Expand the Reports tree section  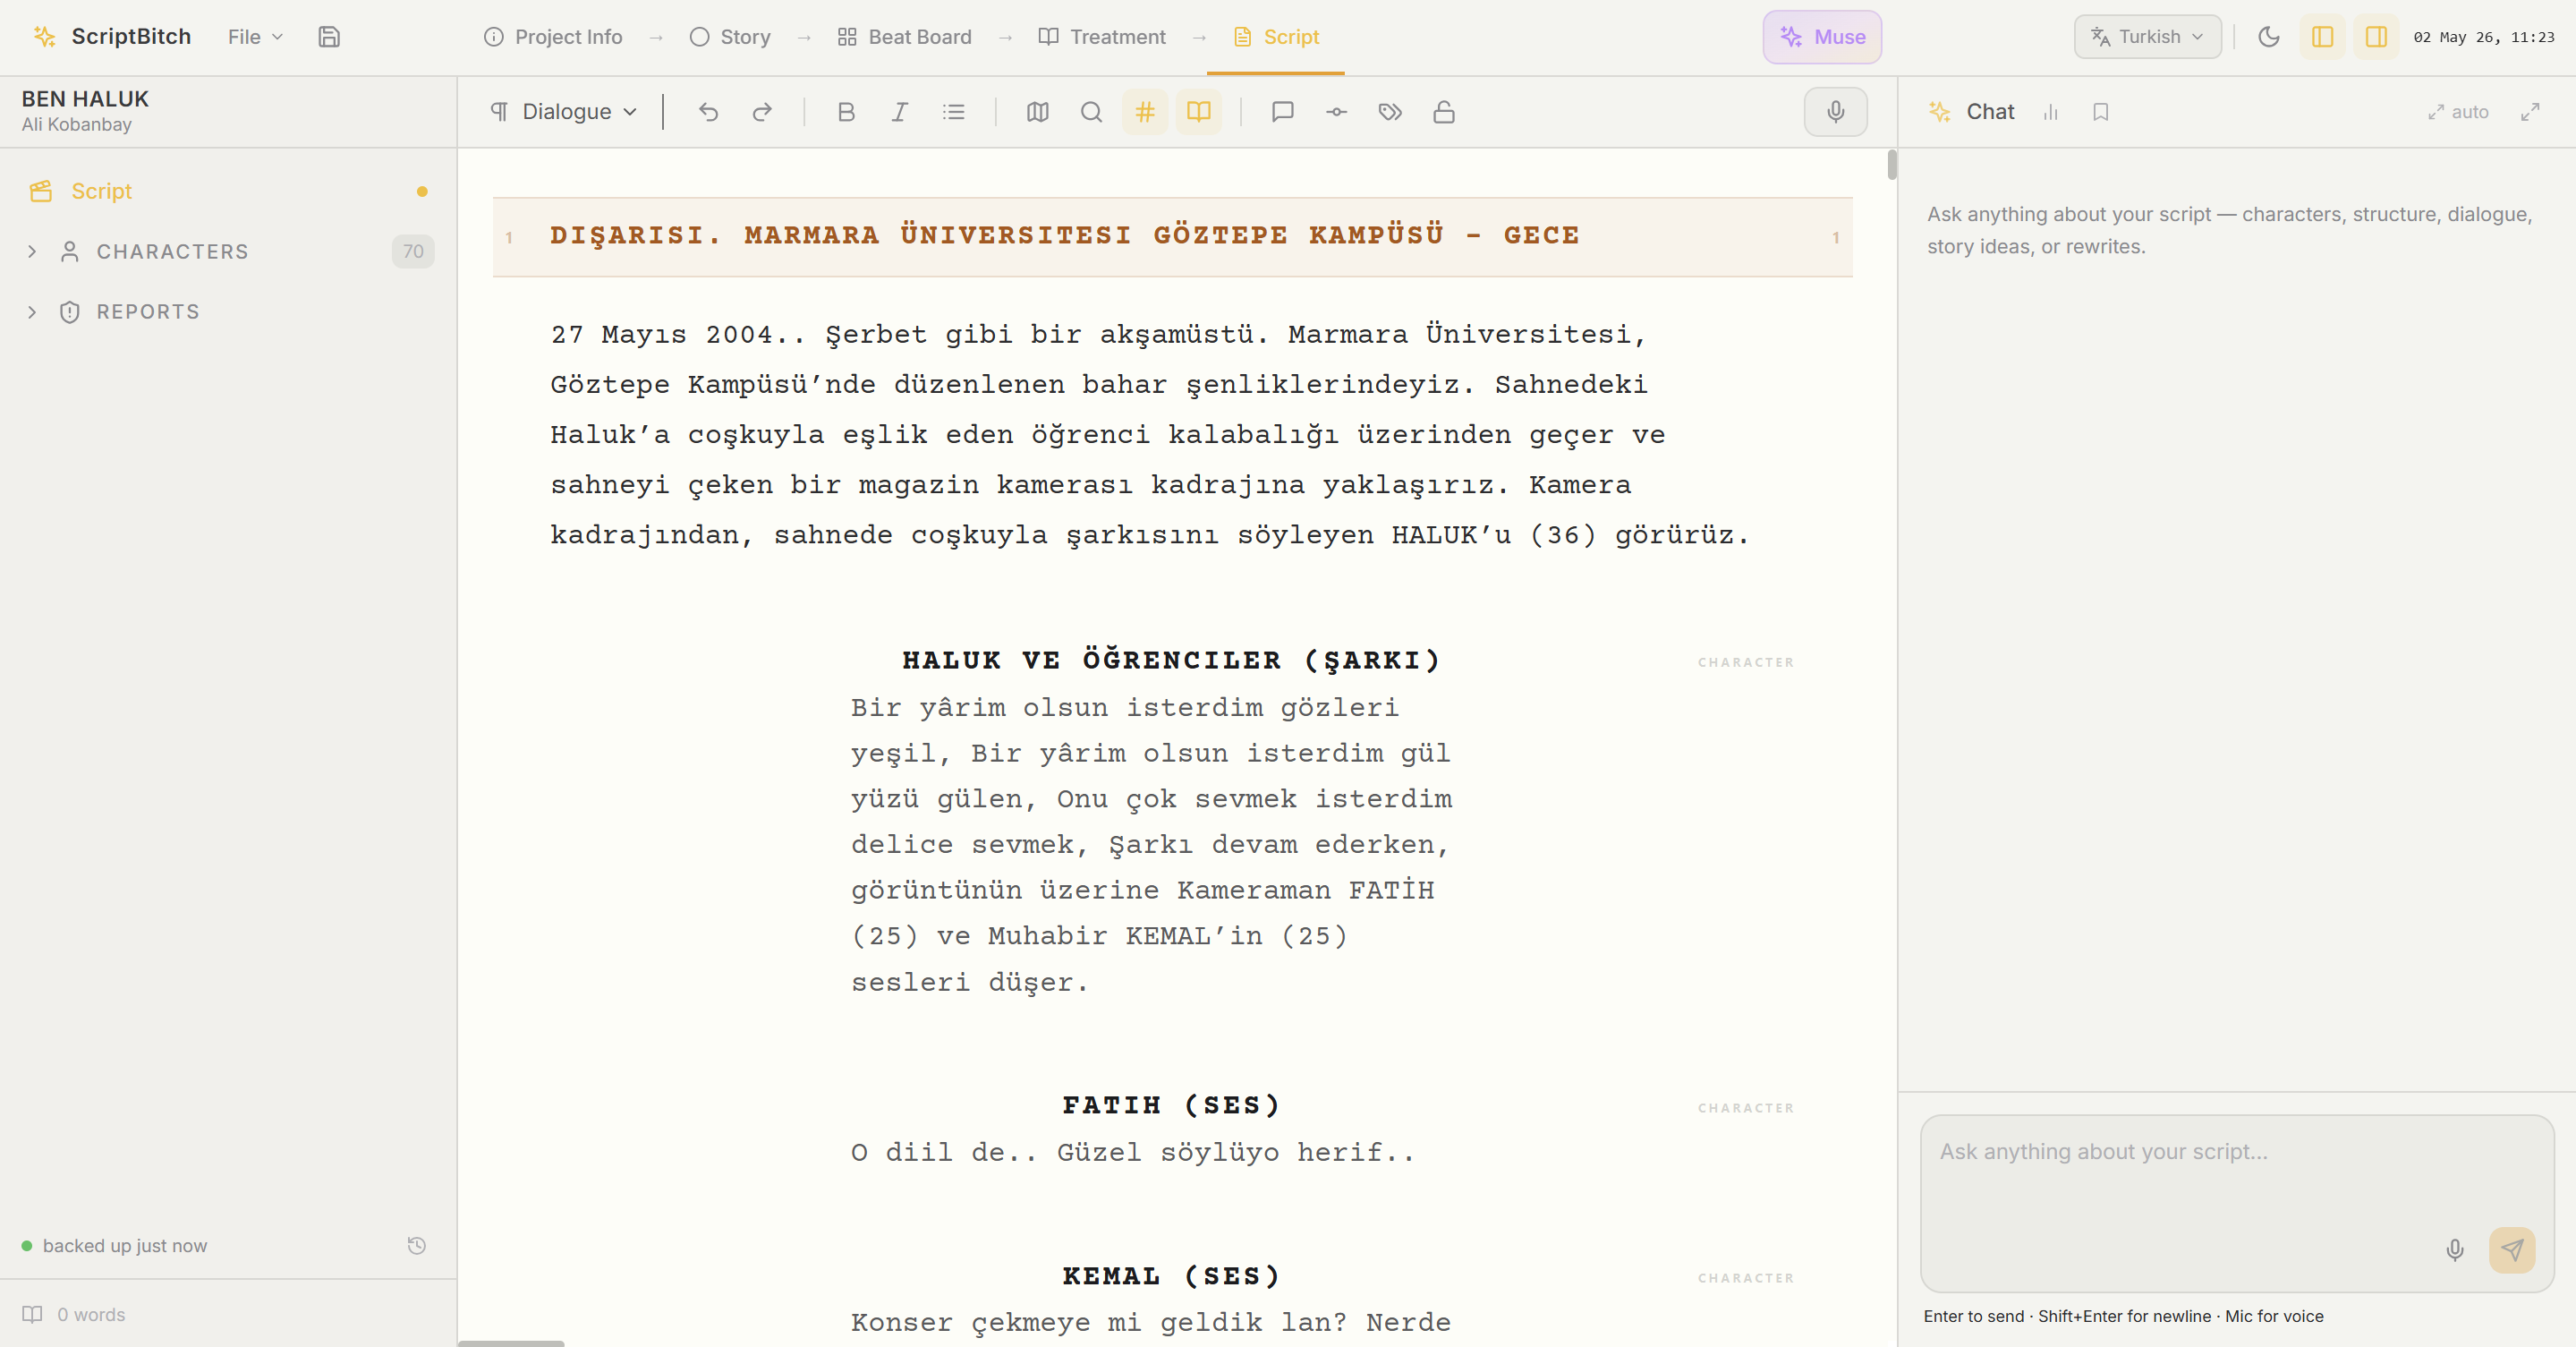pyautogui.click(x=32, y=312)
